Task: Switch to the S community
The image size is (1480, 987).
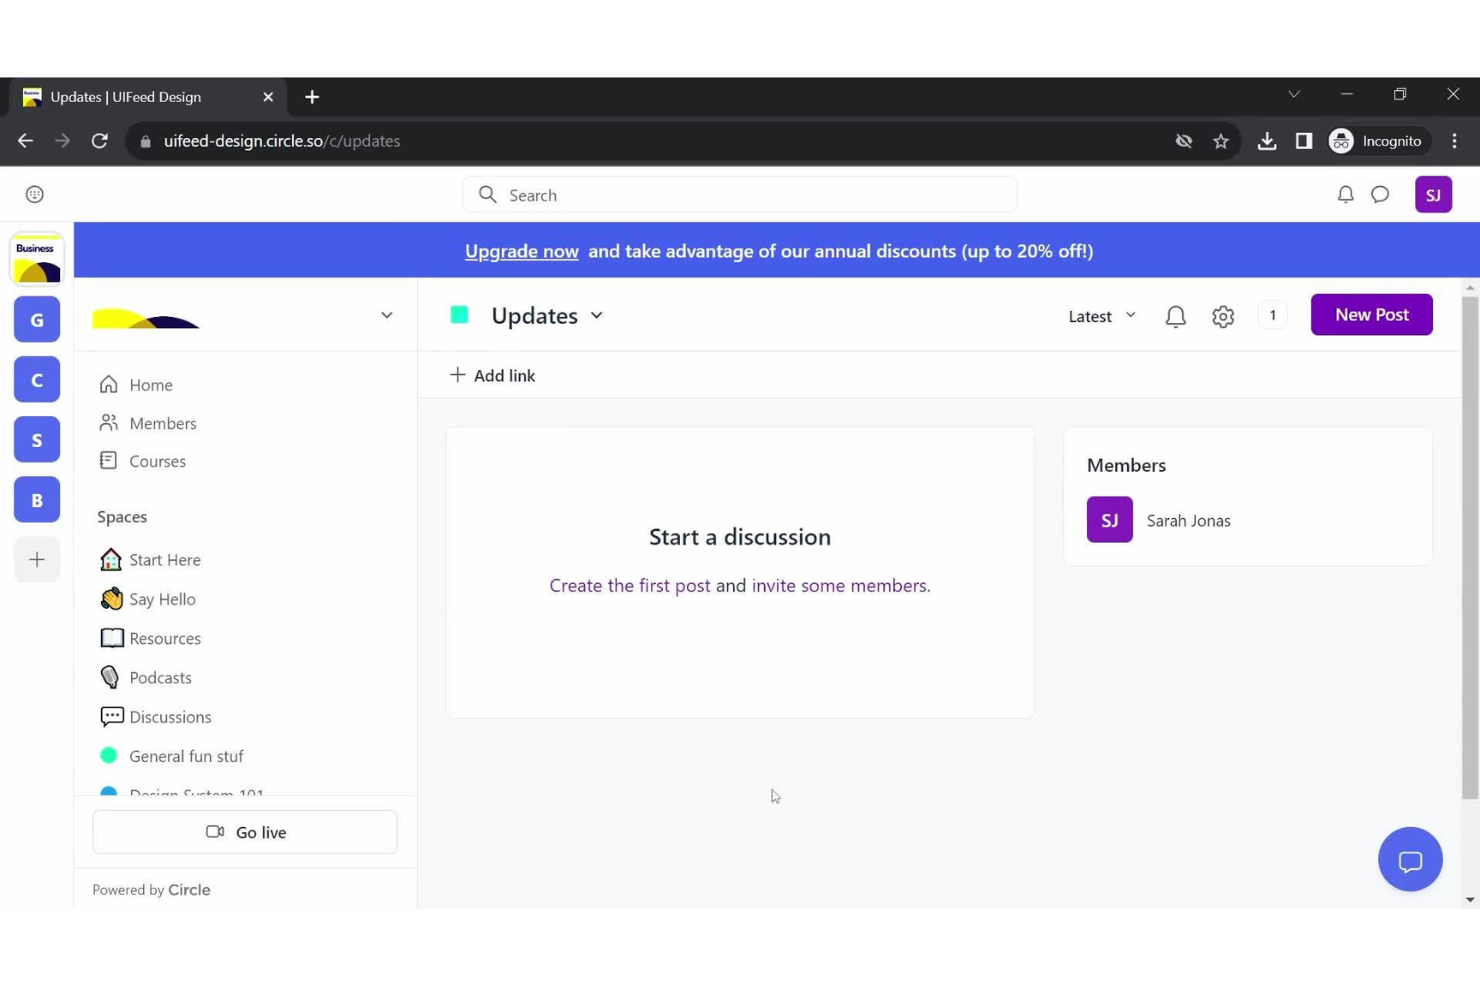Action: (x=37, y=440)
